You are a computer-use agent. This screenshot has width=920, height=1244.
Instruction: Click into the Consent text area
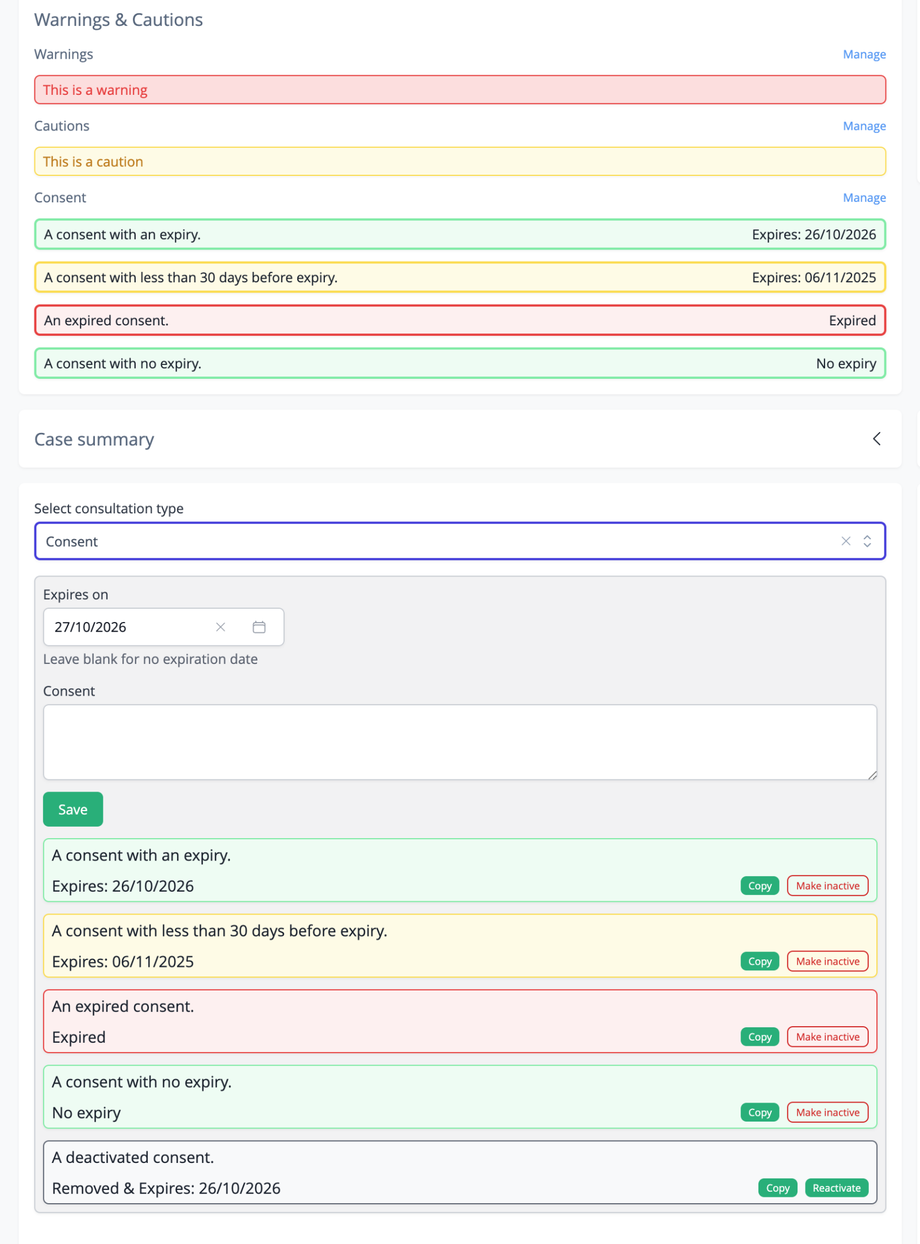point(460,742)
